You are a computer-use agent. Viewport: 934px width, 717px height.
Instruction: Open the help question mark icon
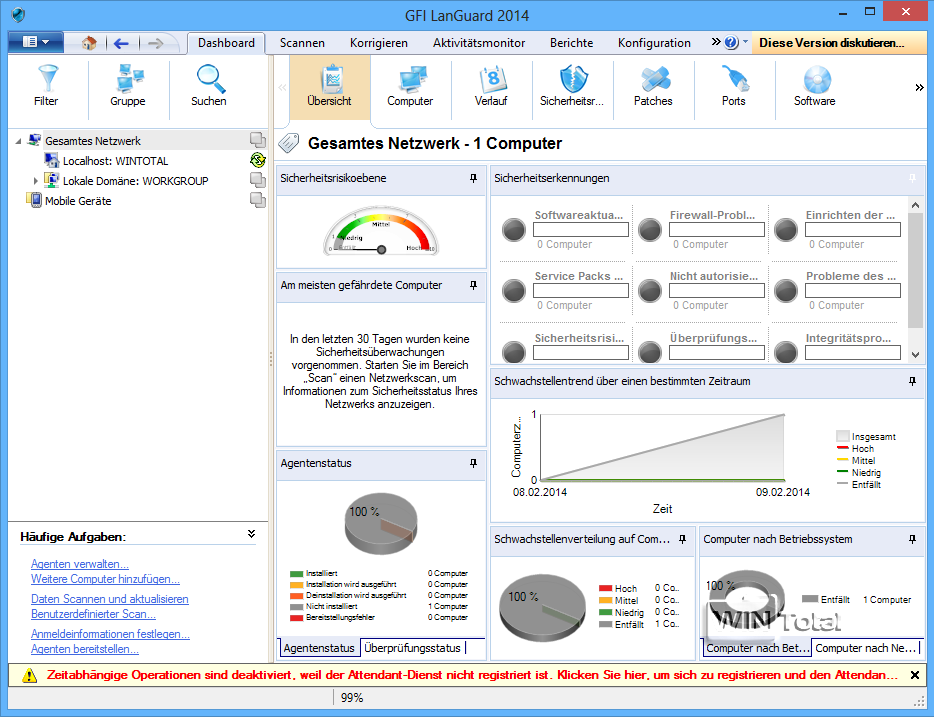click(x=731, y=42)
